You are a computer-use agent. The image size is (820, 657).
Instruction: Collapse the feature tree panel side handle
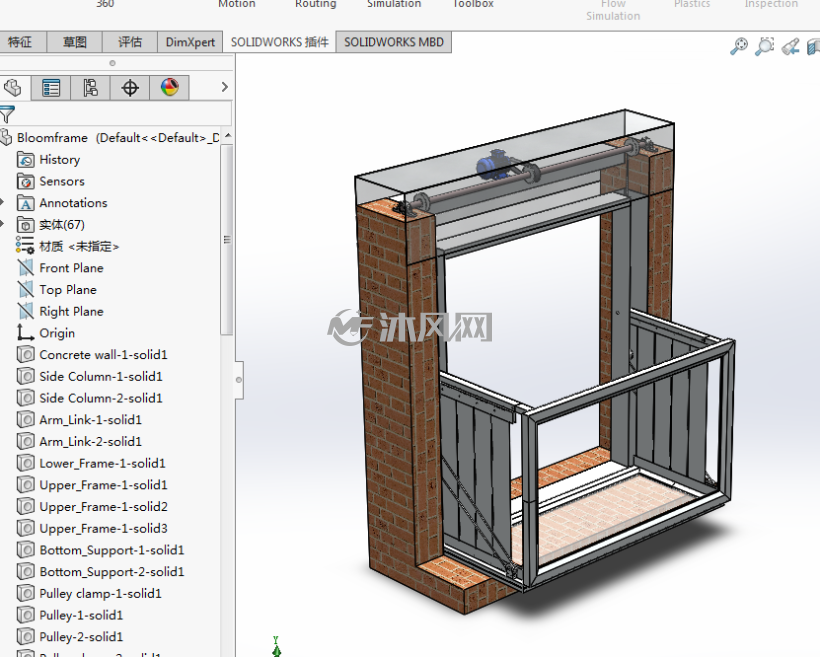(239, 380)
